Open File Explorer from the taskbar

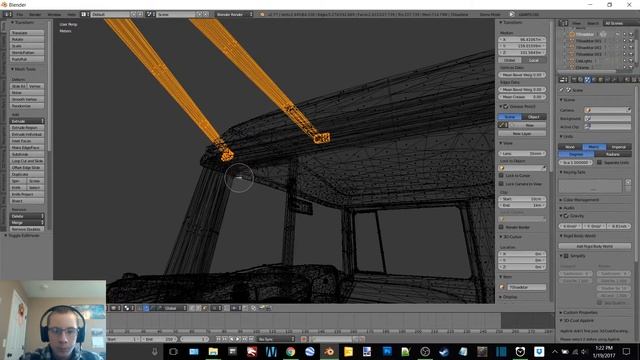click(x=213, y=351)
